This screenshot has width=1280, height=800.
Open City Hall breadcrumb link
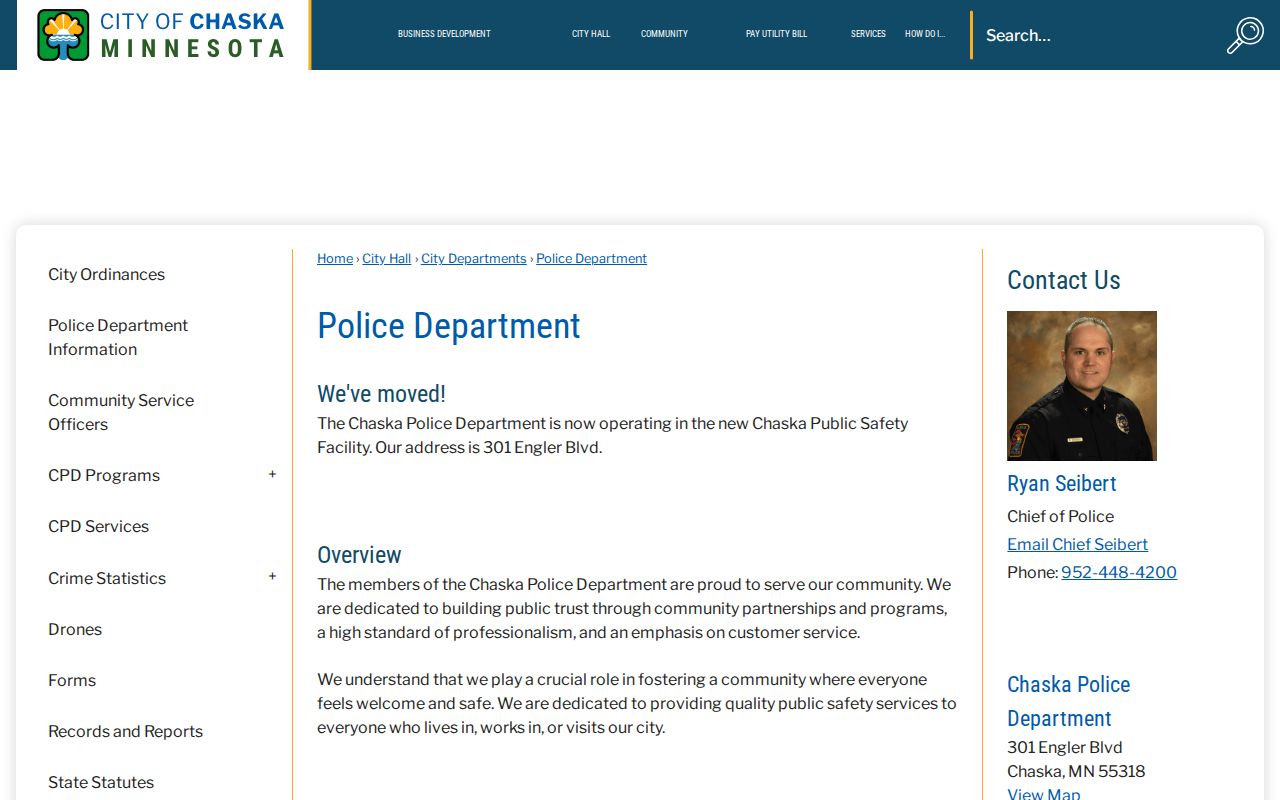pyautogui.click(x=387, y=259)
